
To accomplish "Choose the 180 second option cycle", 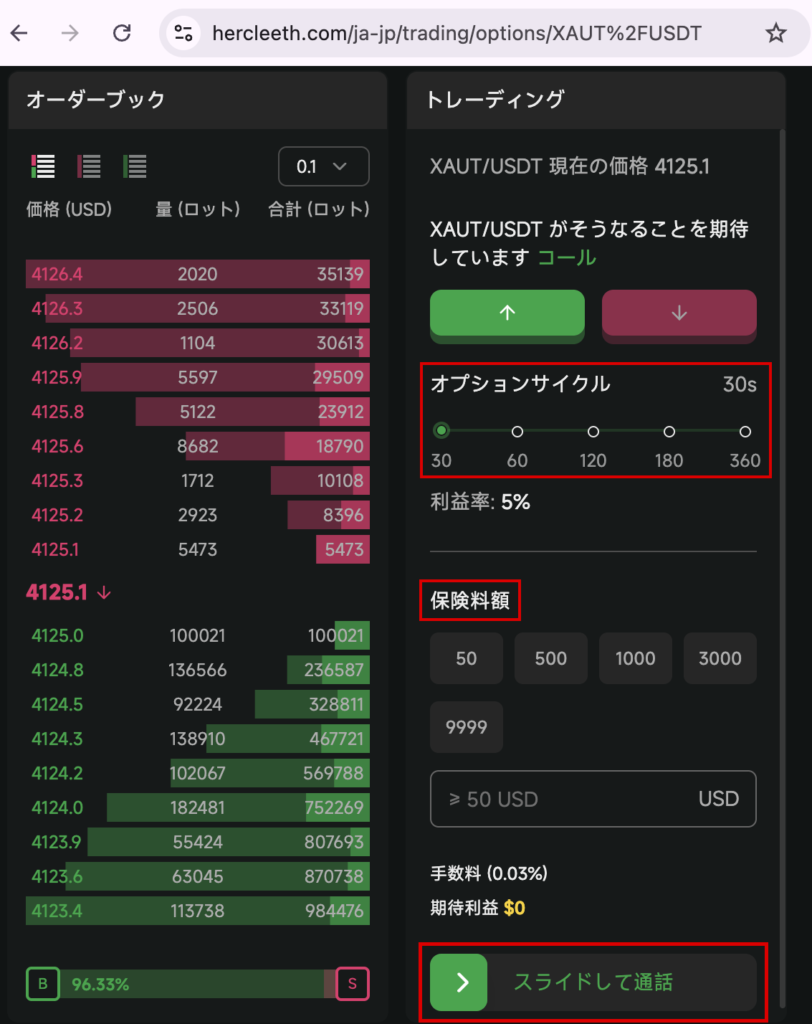I will (x=669, y=432).
